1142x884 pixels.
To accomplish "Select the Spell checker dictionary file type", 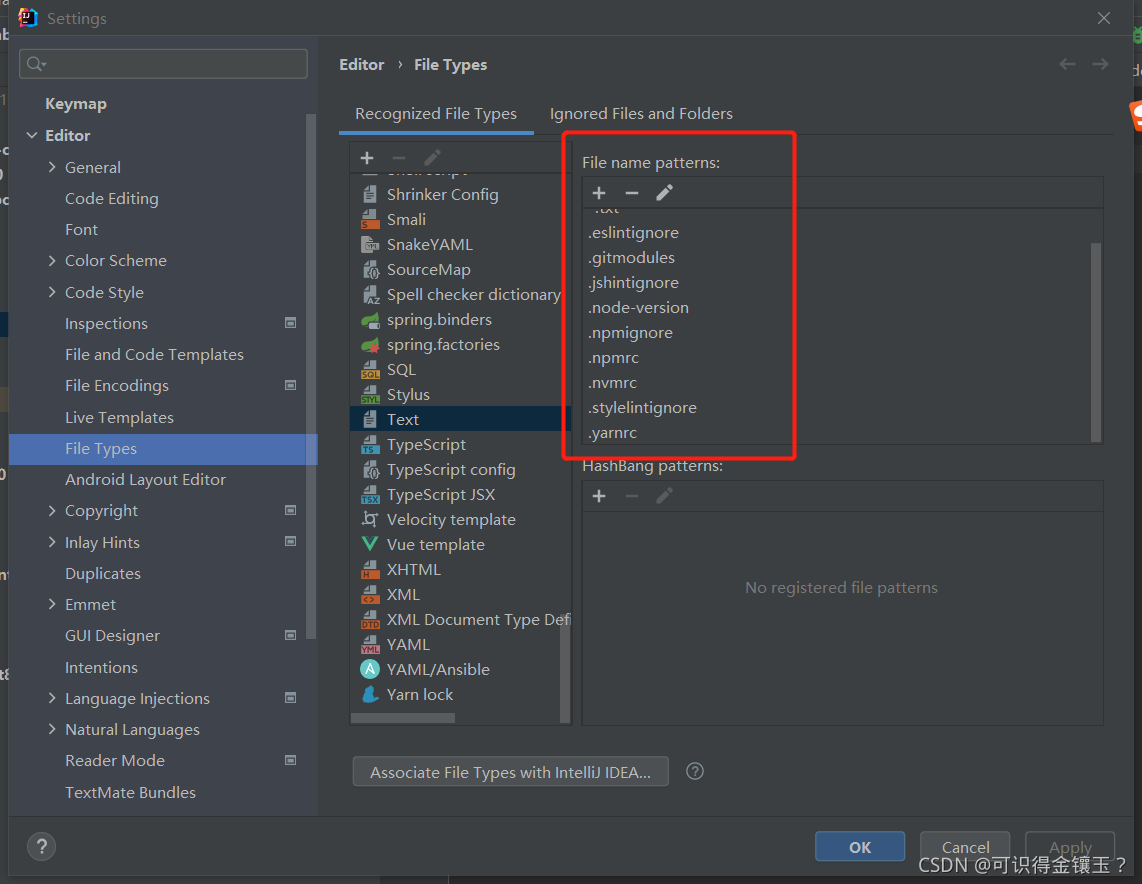I will (x=461, y=295).
